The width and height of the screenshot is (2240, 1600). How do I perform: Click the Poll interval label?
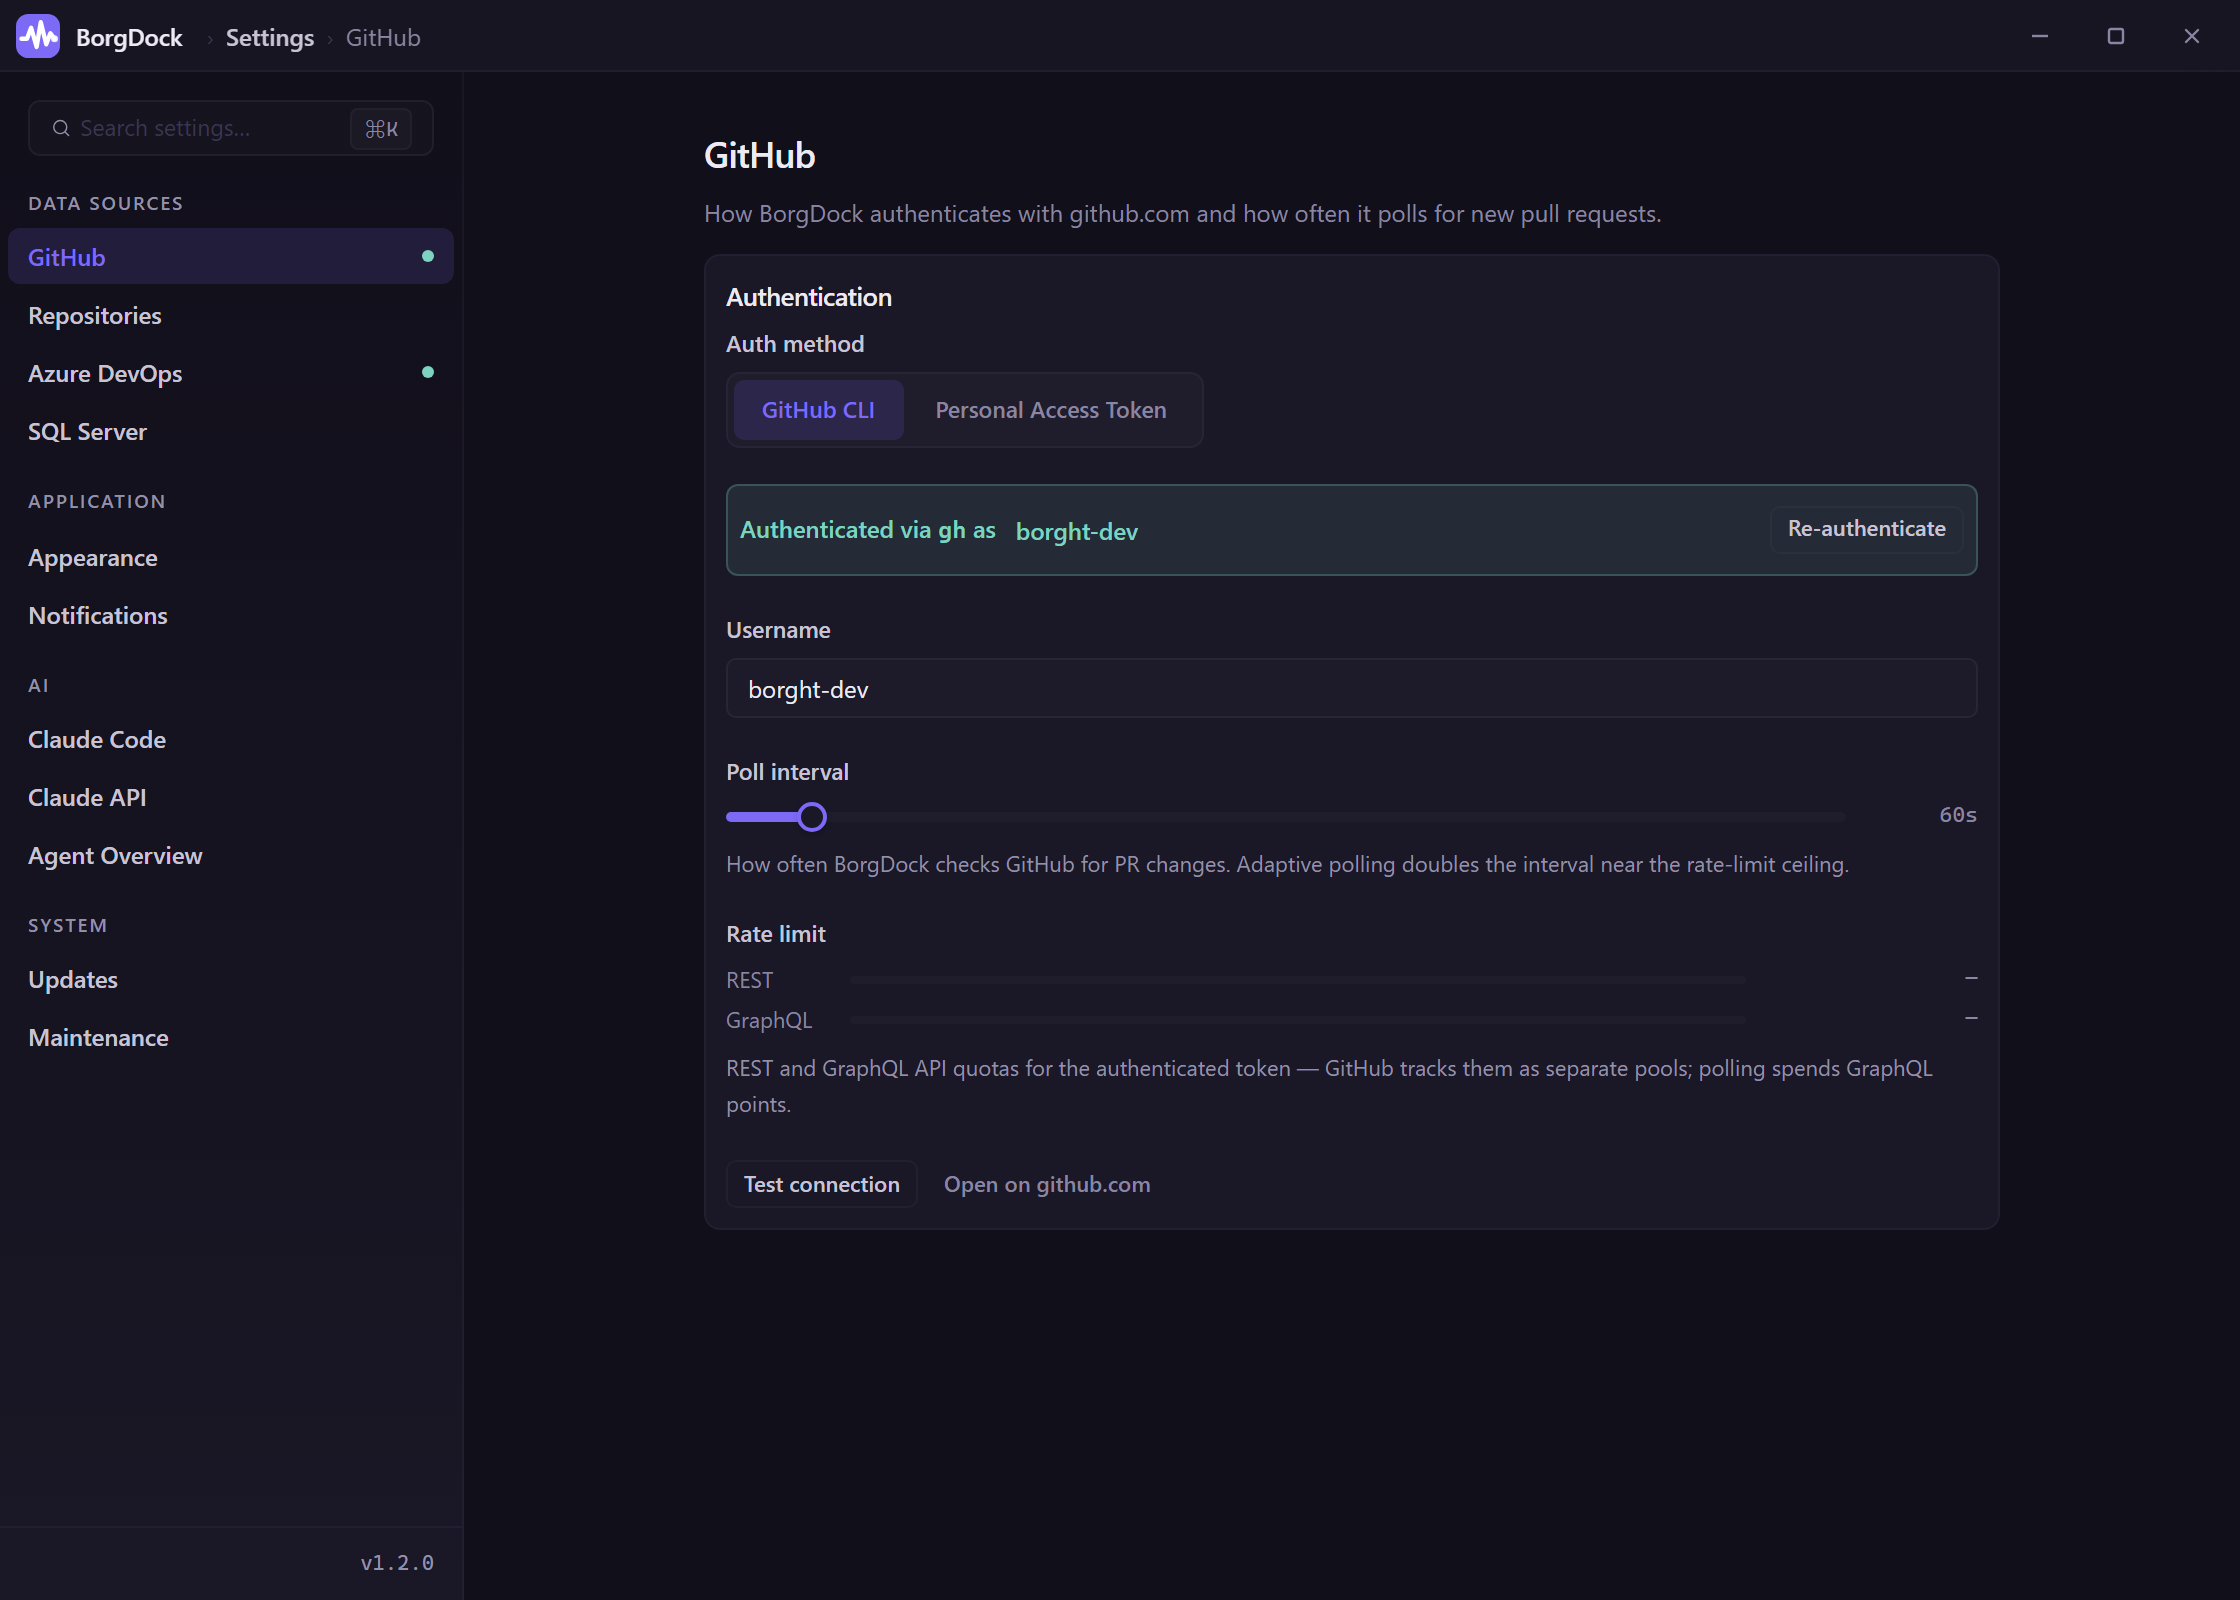click(787, 772)
